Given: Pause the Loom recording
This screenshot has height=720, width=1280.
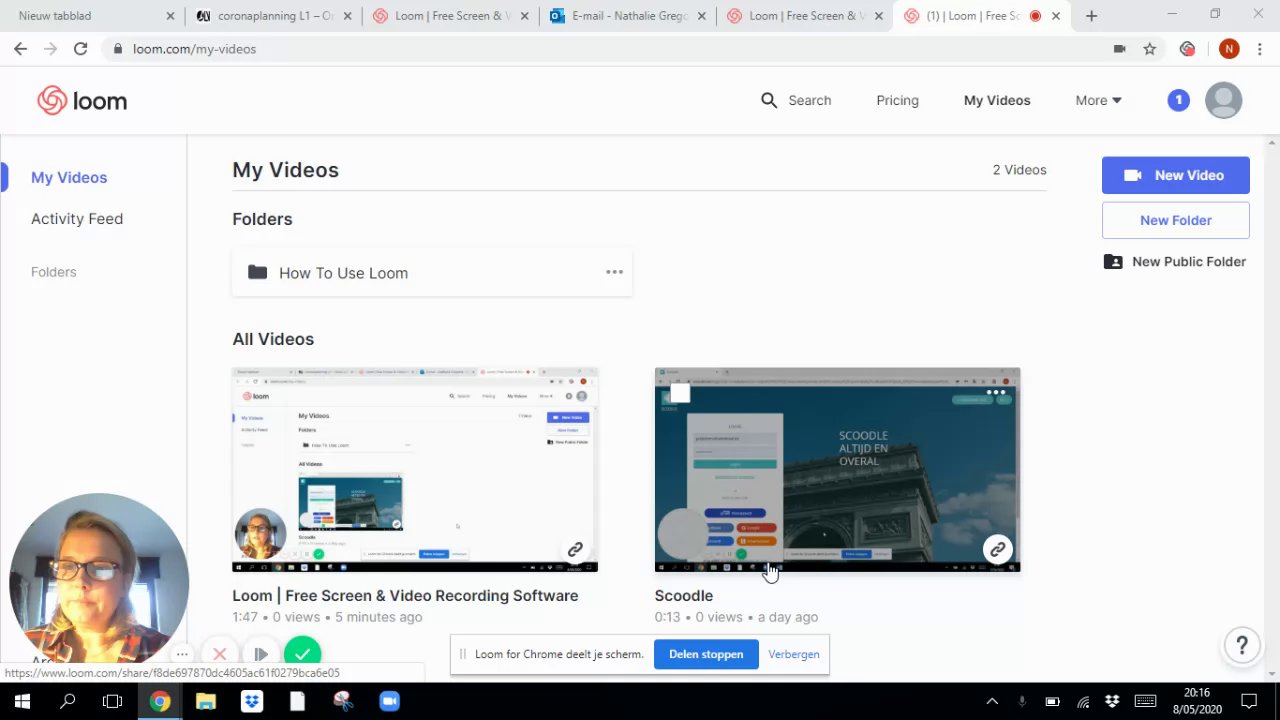Looking at the screenshot, I should 261,654.
